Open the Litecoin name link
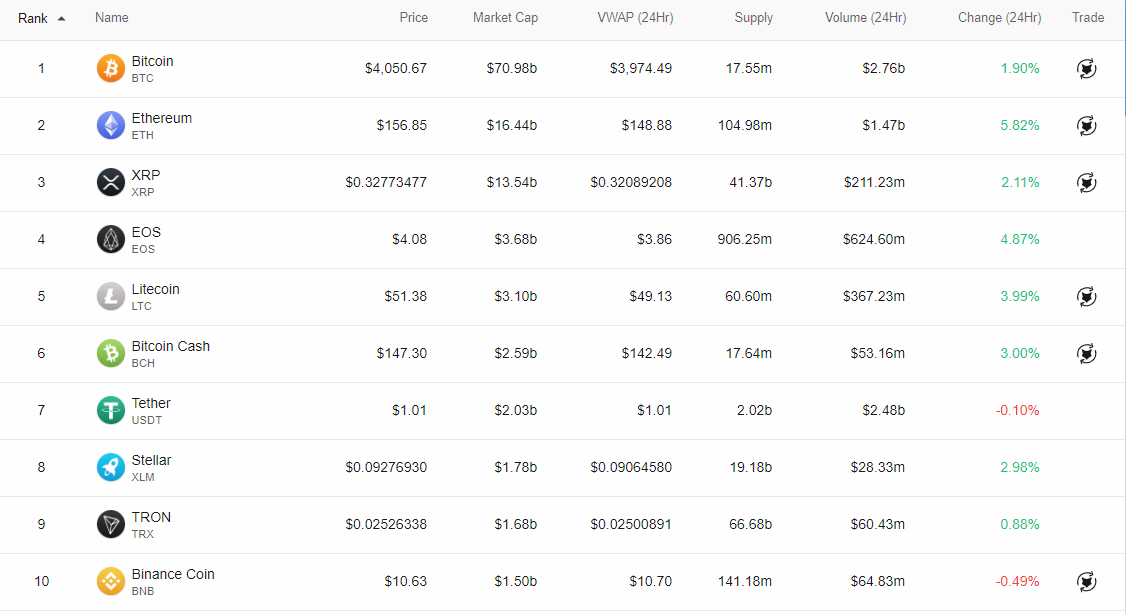Image resolution: width=1126 pixels, height=614 pixels. pyautogui.click(x=155, y=289)
